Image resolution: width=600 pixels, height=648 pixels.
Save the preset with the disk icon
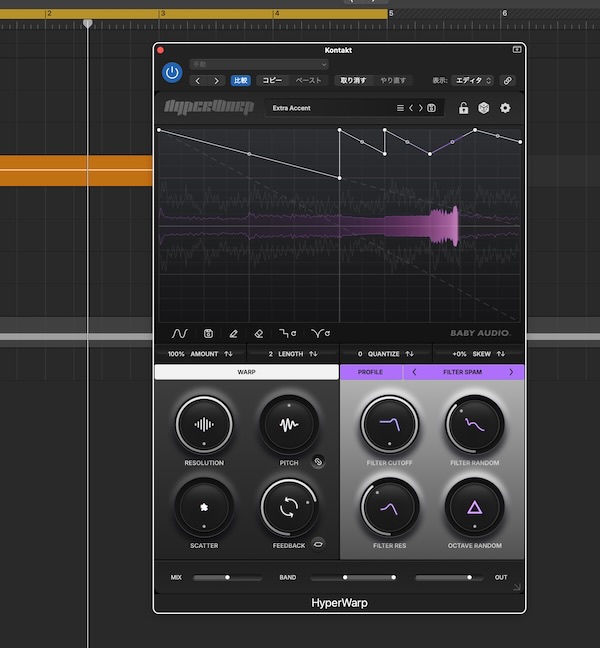(431, 108)
